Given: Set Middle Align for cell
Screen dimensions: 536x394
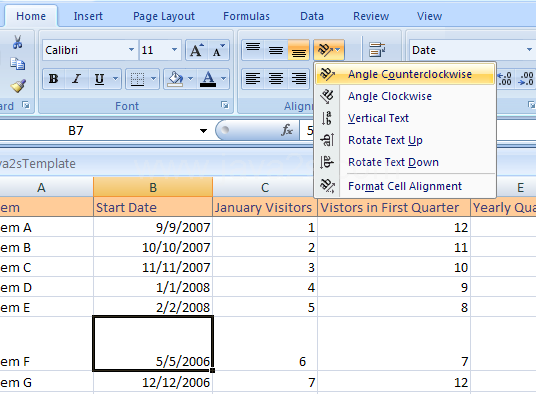Looking at the screenshot, I should click(x=276, y=50).
